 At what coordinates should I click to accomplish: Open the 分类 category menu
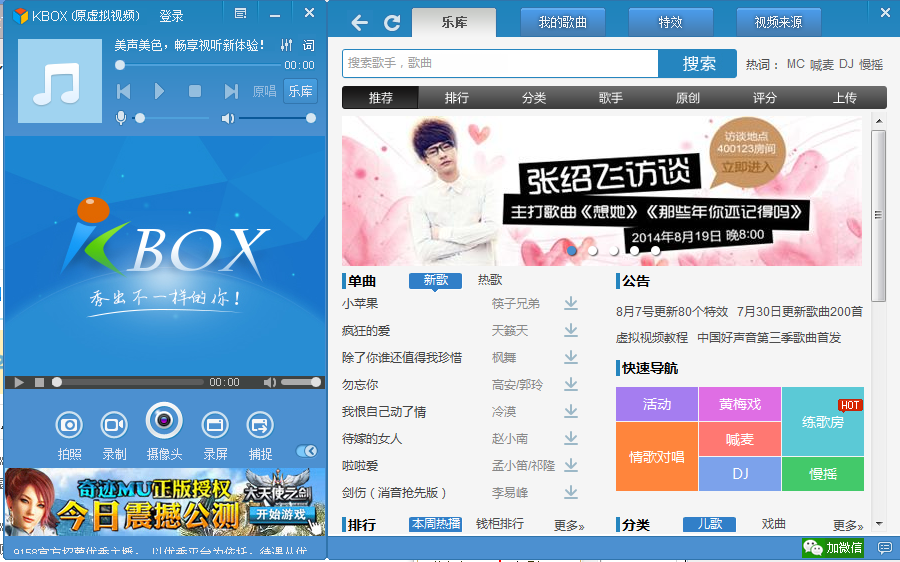(x=534, y=98)
